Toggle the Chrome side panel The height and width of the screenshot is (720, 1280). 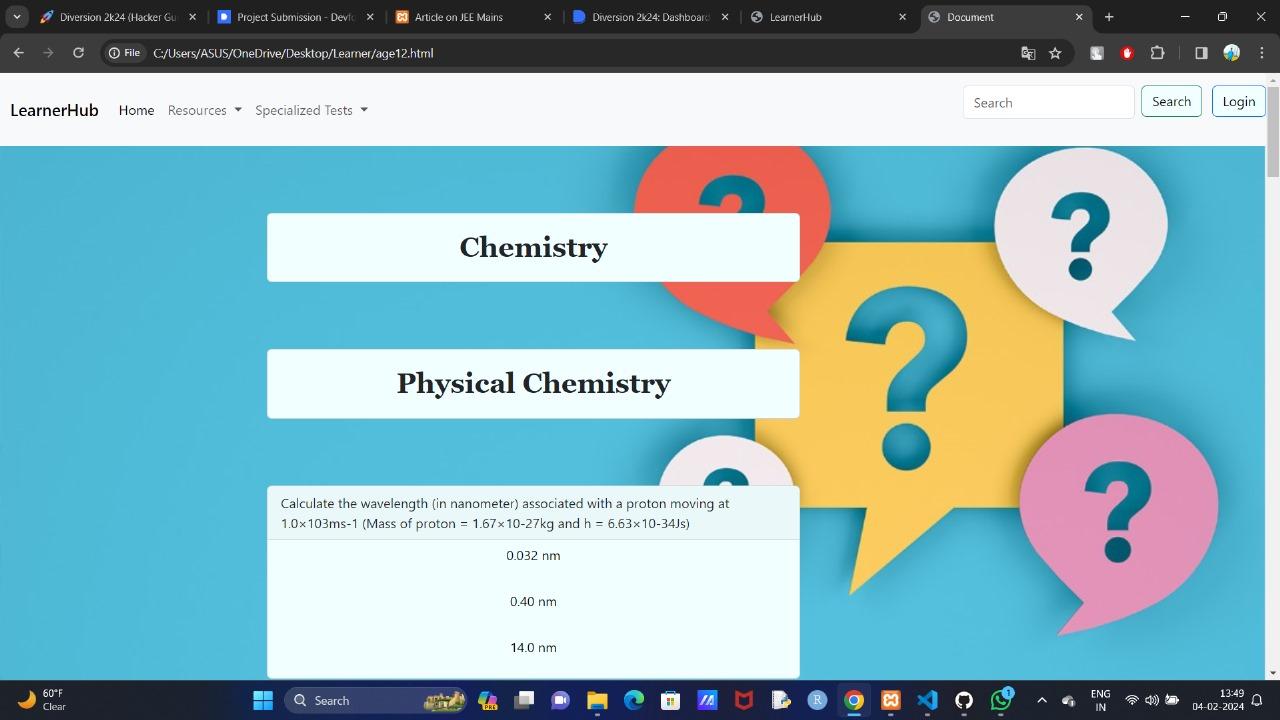[x=1201, y=53]
